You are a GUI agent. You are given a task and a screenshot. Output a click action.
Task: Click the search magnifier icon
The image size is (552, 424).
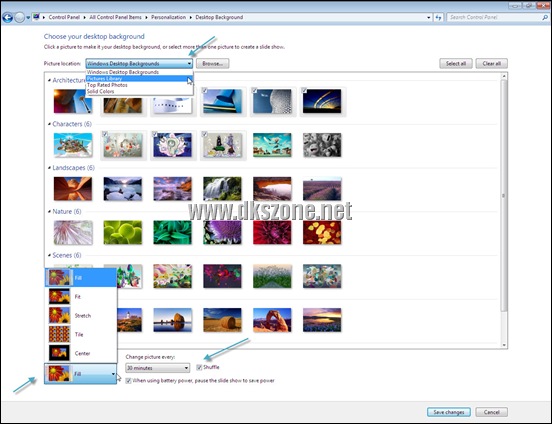click(545, 17)
